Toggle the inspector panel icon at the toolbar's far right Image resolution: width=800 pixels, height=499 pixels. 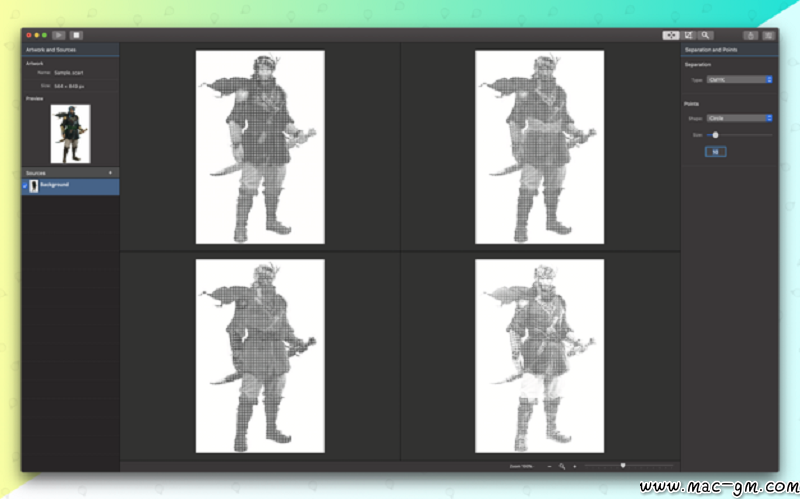(768, 35)
